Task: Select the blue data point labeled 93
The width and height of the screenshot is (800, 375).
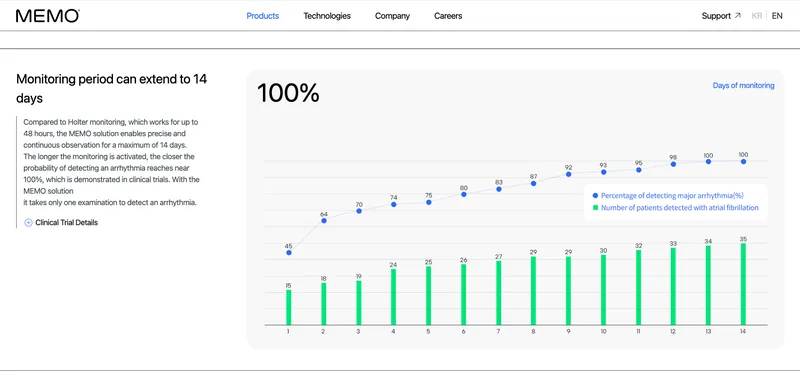Action: [x=603, y=172]
